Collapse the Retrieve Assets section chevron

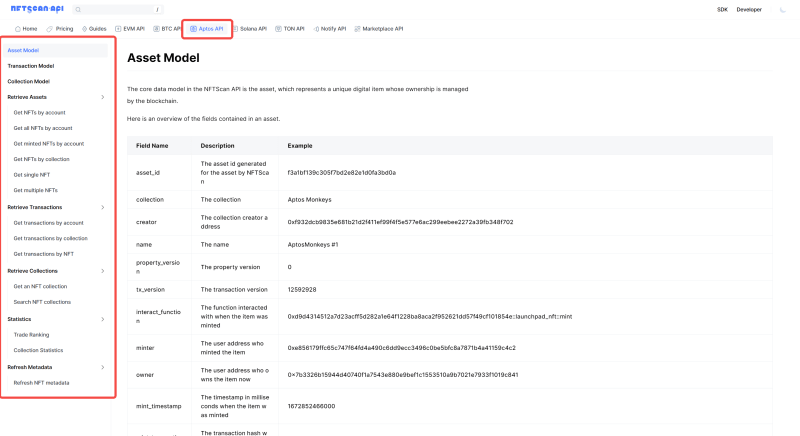click(x=103, y=97)
